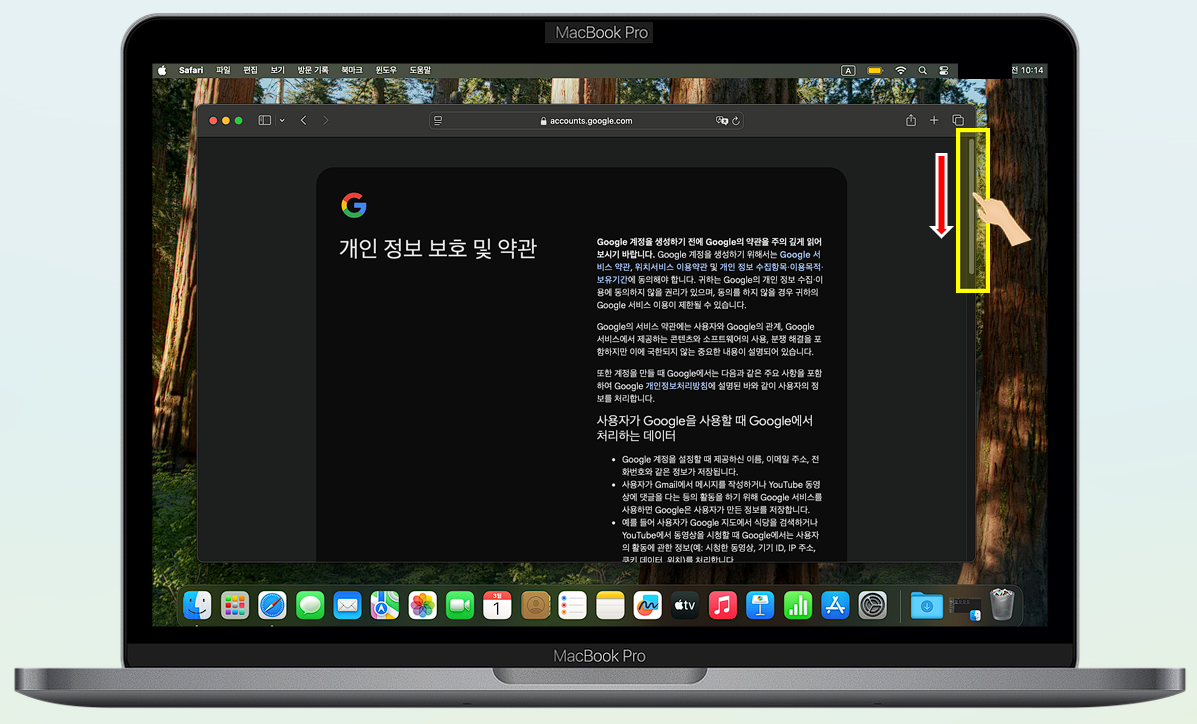
Task: Reload the page with refresh icon
Action: [x=736, y=121]
